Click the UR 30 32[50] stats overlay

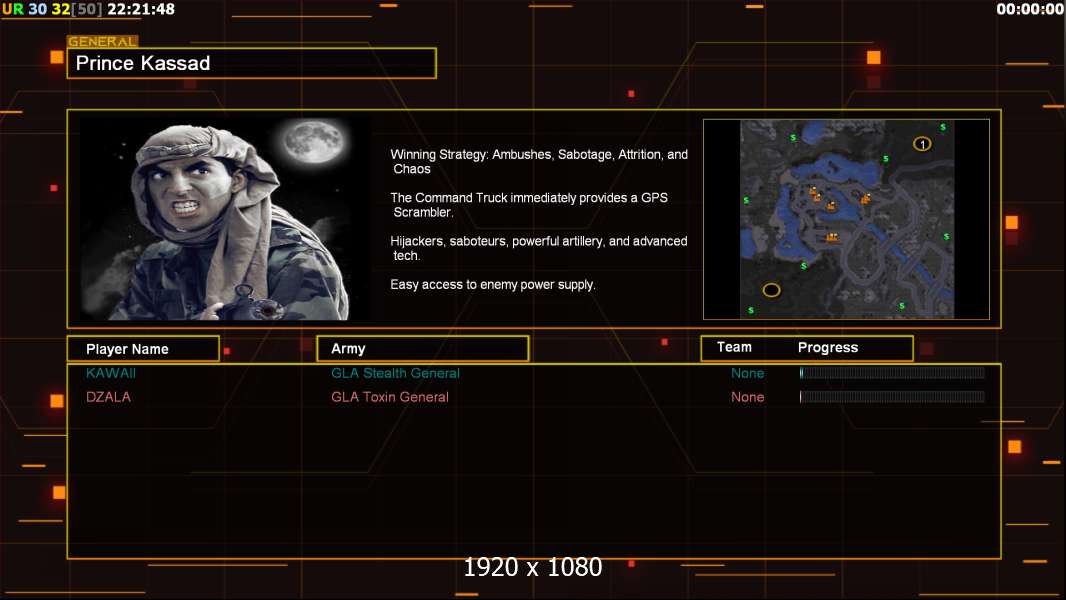click(52, 9)
